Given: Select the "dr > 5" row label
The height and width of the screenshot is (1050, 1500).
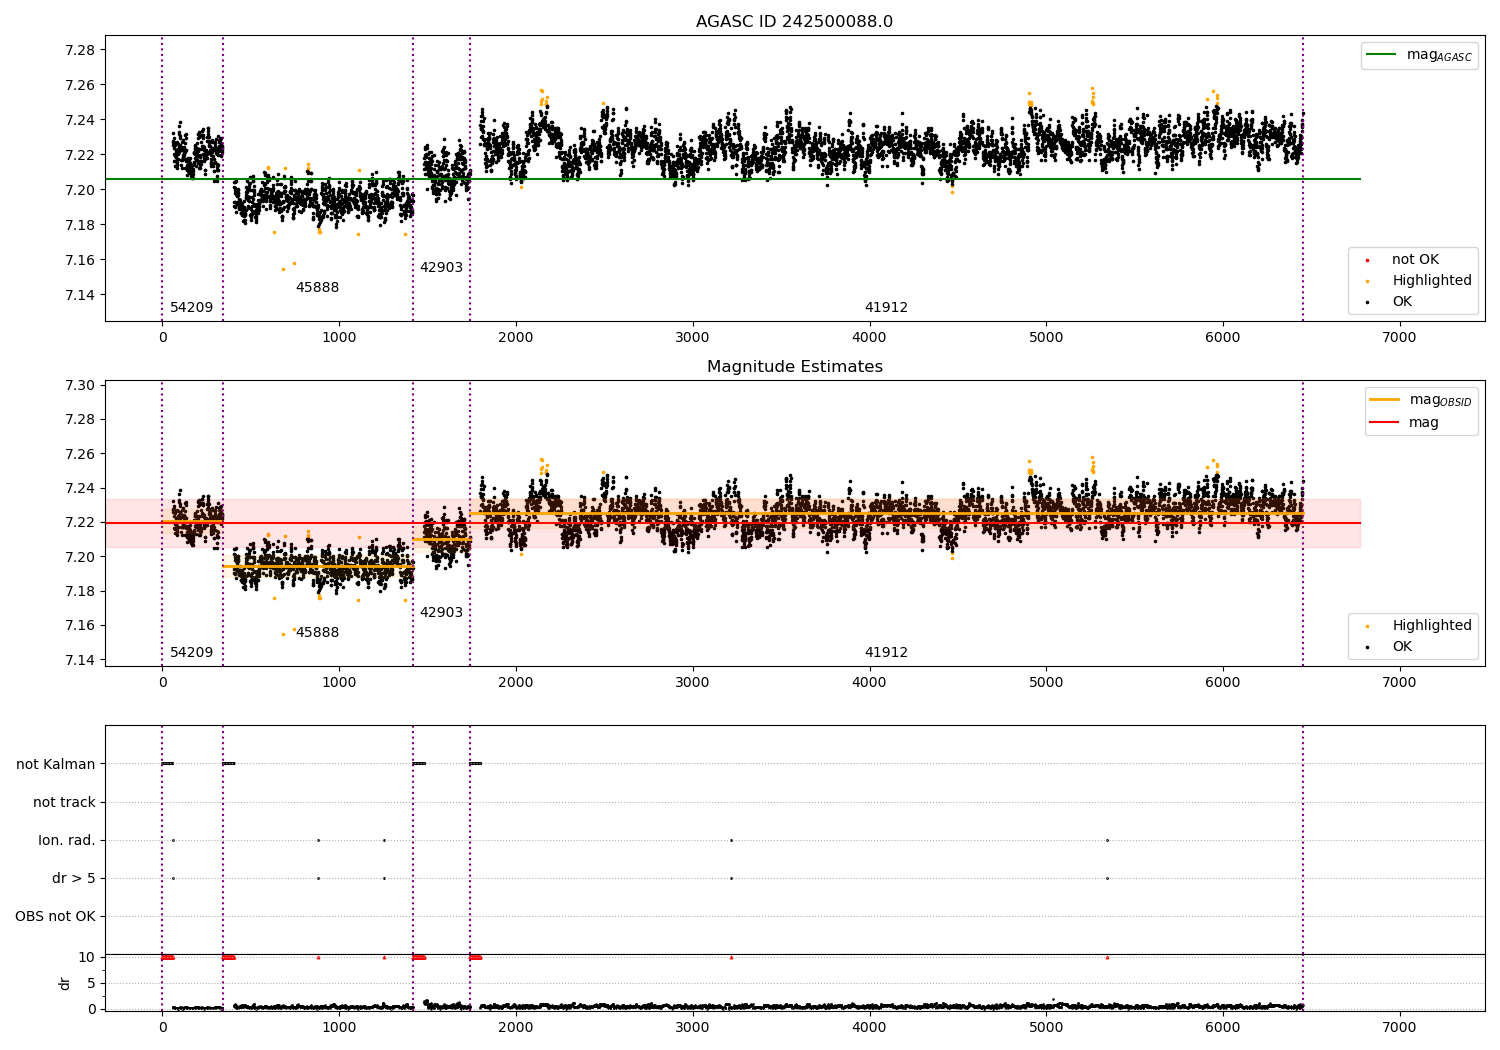Looking at the screenshot, I should [74, 878].
